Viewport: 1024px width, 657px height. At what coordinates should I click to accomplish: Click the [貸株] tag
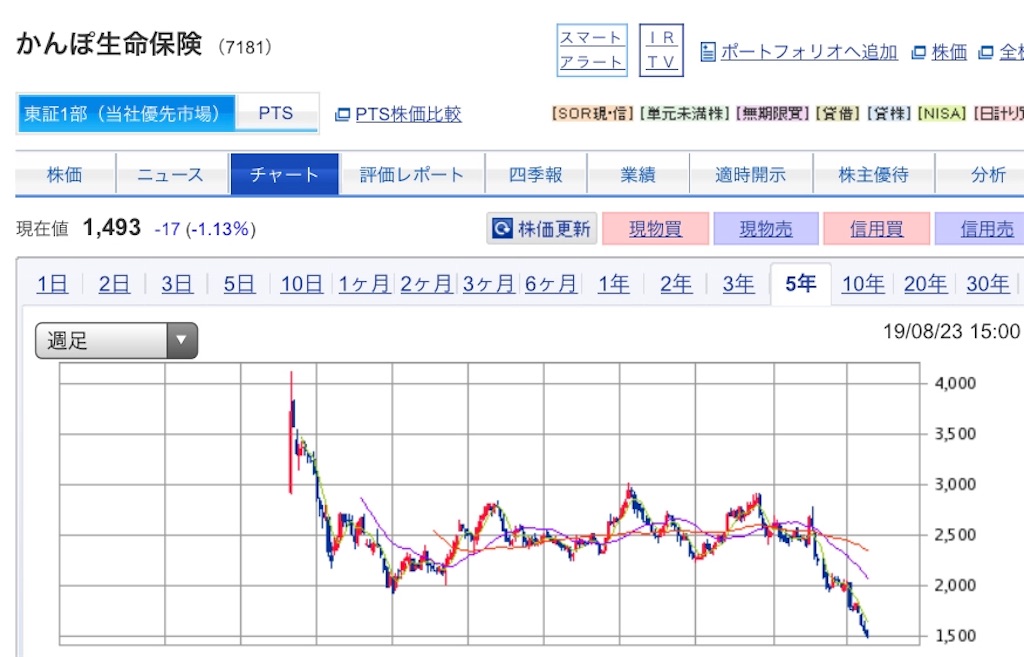[889, 114]
